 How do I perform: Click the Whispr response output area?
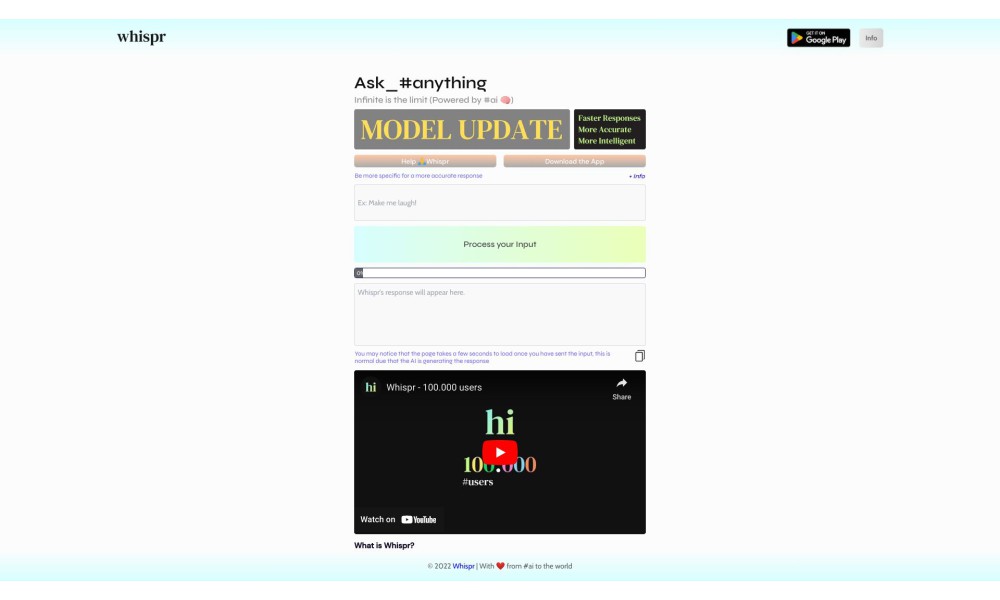499,314
